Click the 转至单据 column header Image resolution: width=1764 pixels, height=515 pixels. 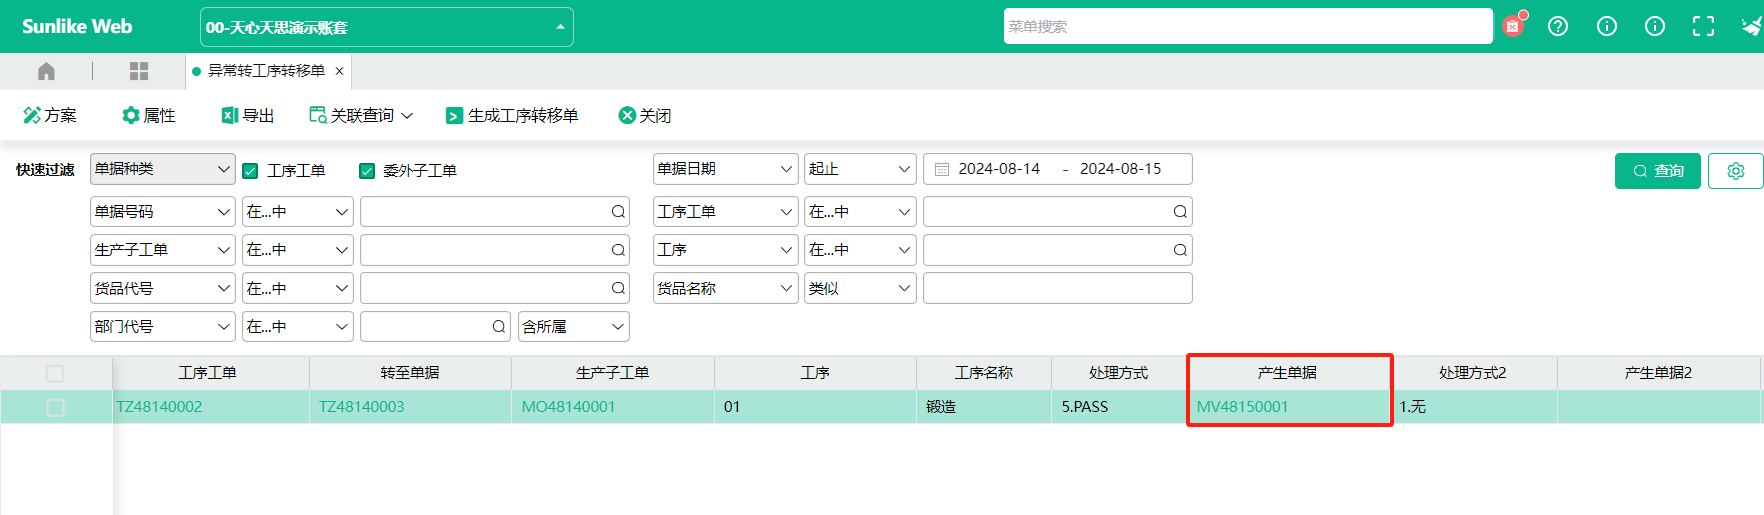(x=410, y=373)
